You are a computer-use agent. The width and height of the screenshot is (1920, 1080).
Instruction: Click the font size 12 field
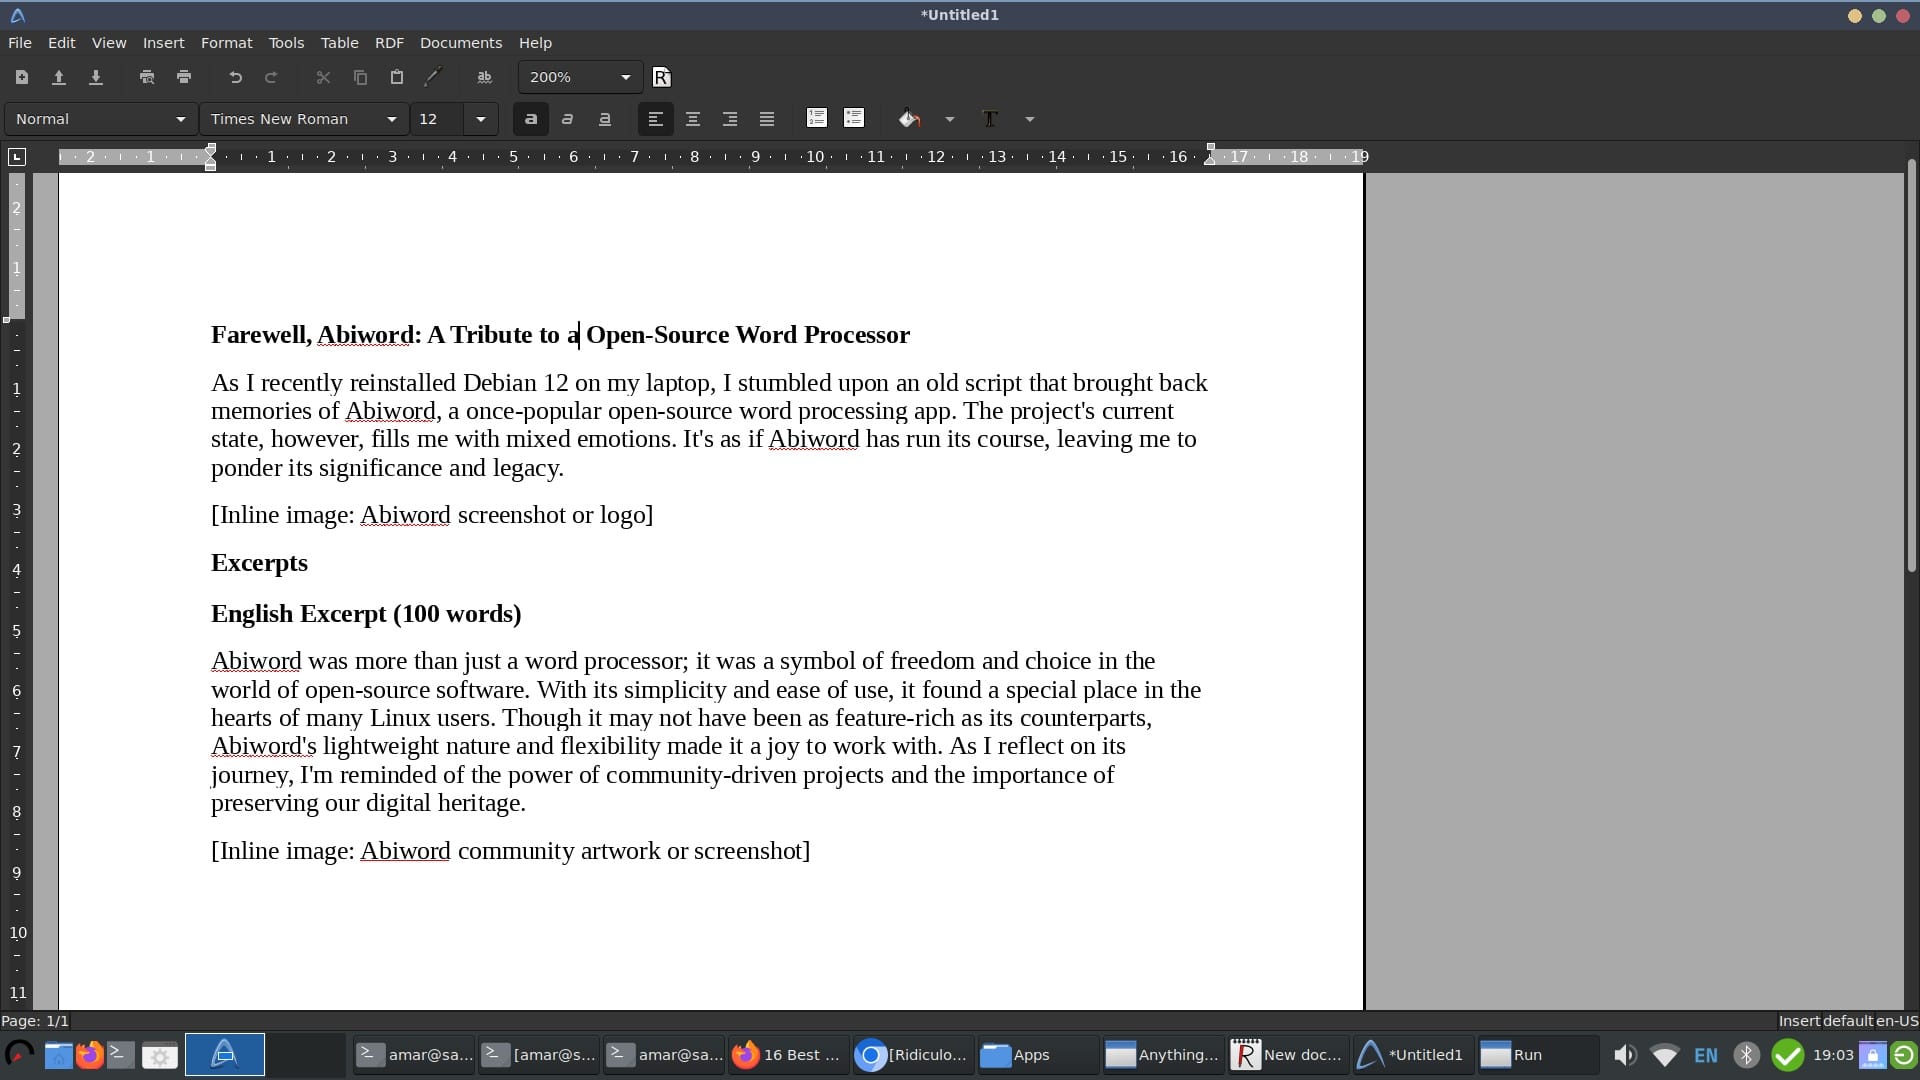pyautogui.click(x=437, y=119)
